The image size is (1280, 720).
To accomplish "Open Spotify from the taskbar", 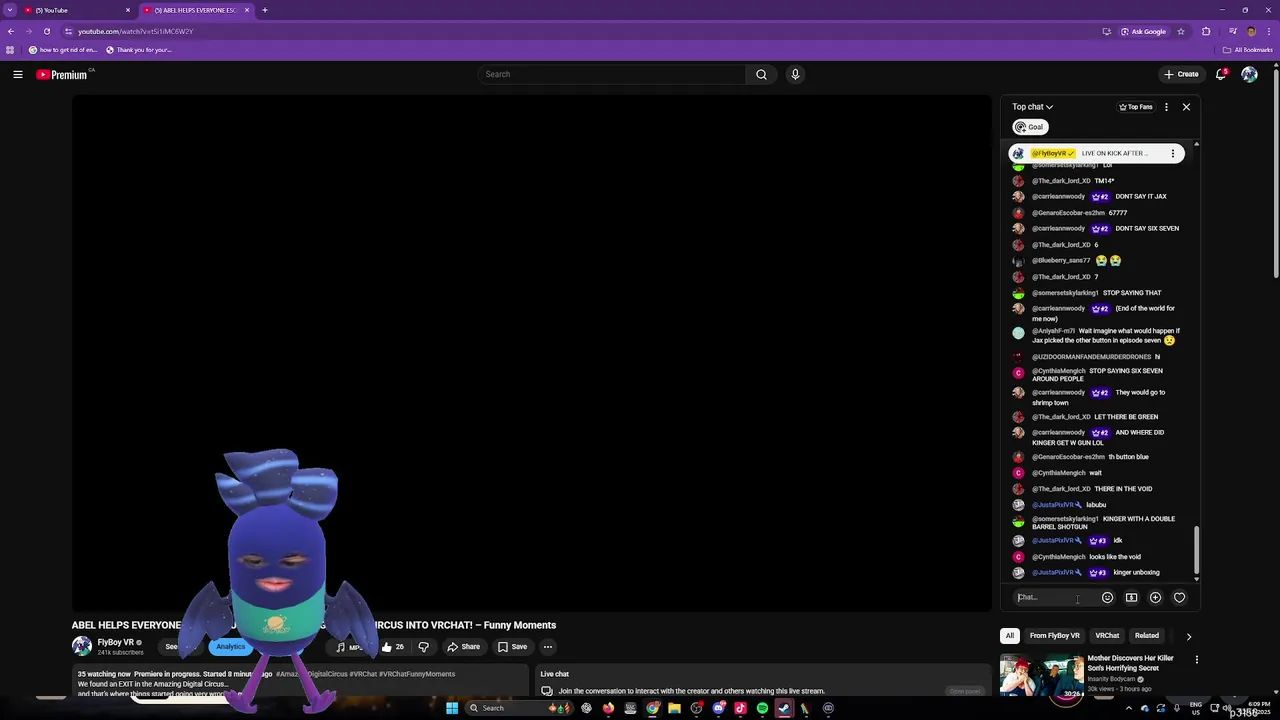I will tap(762, 708).
